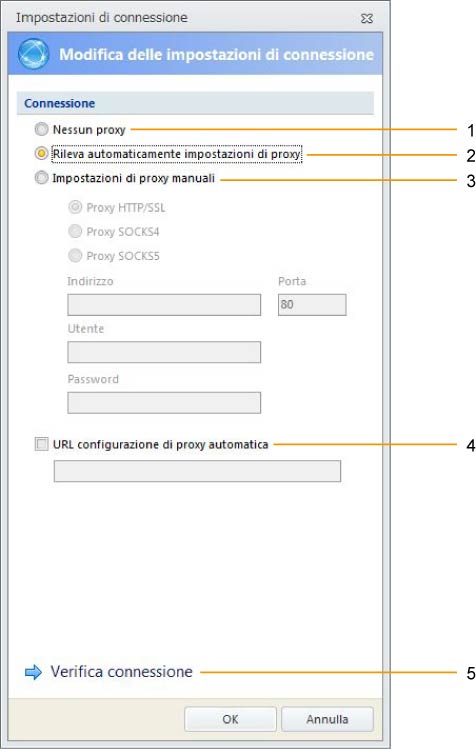Click the blue arrow beside Verifica connessione
Screen dimensions: 476x749
click(33, 672)
